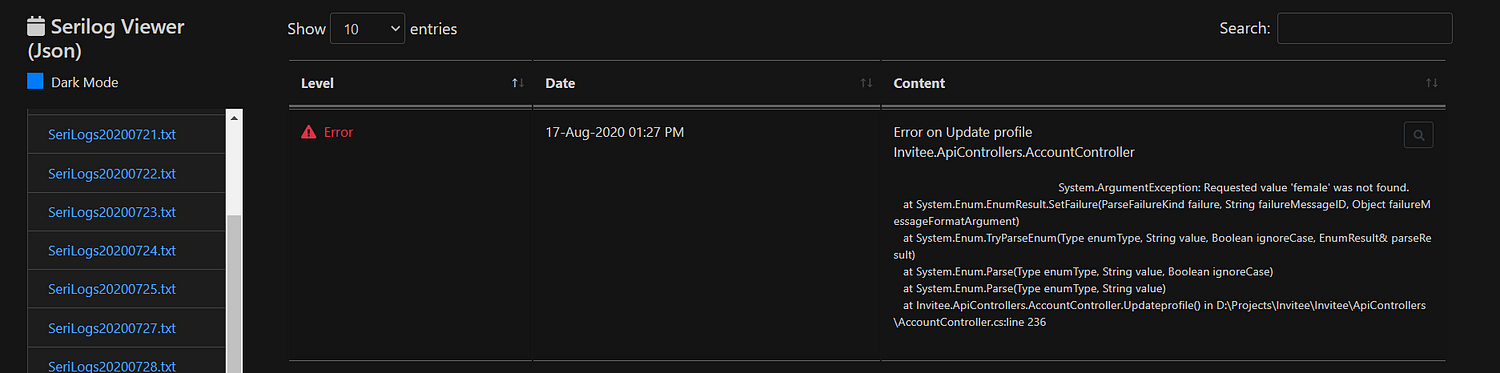Click the calendar icon beside Serilog Viewer
The height and width of the screenshot is (373, 1500).
click(36, 27)
